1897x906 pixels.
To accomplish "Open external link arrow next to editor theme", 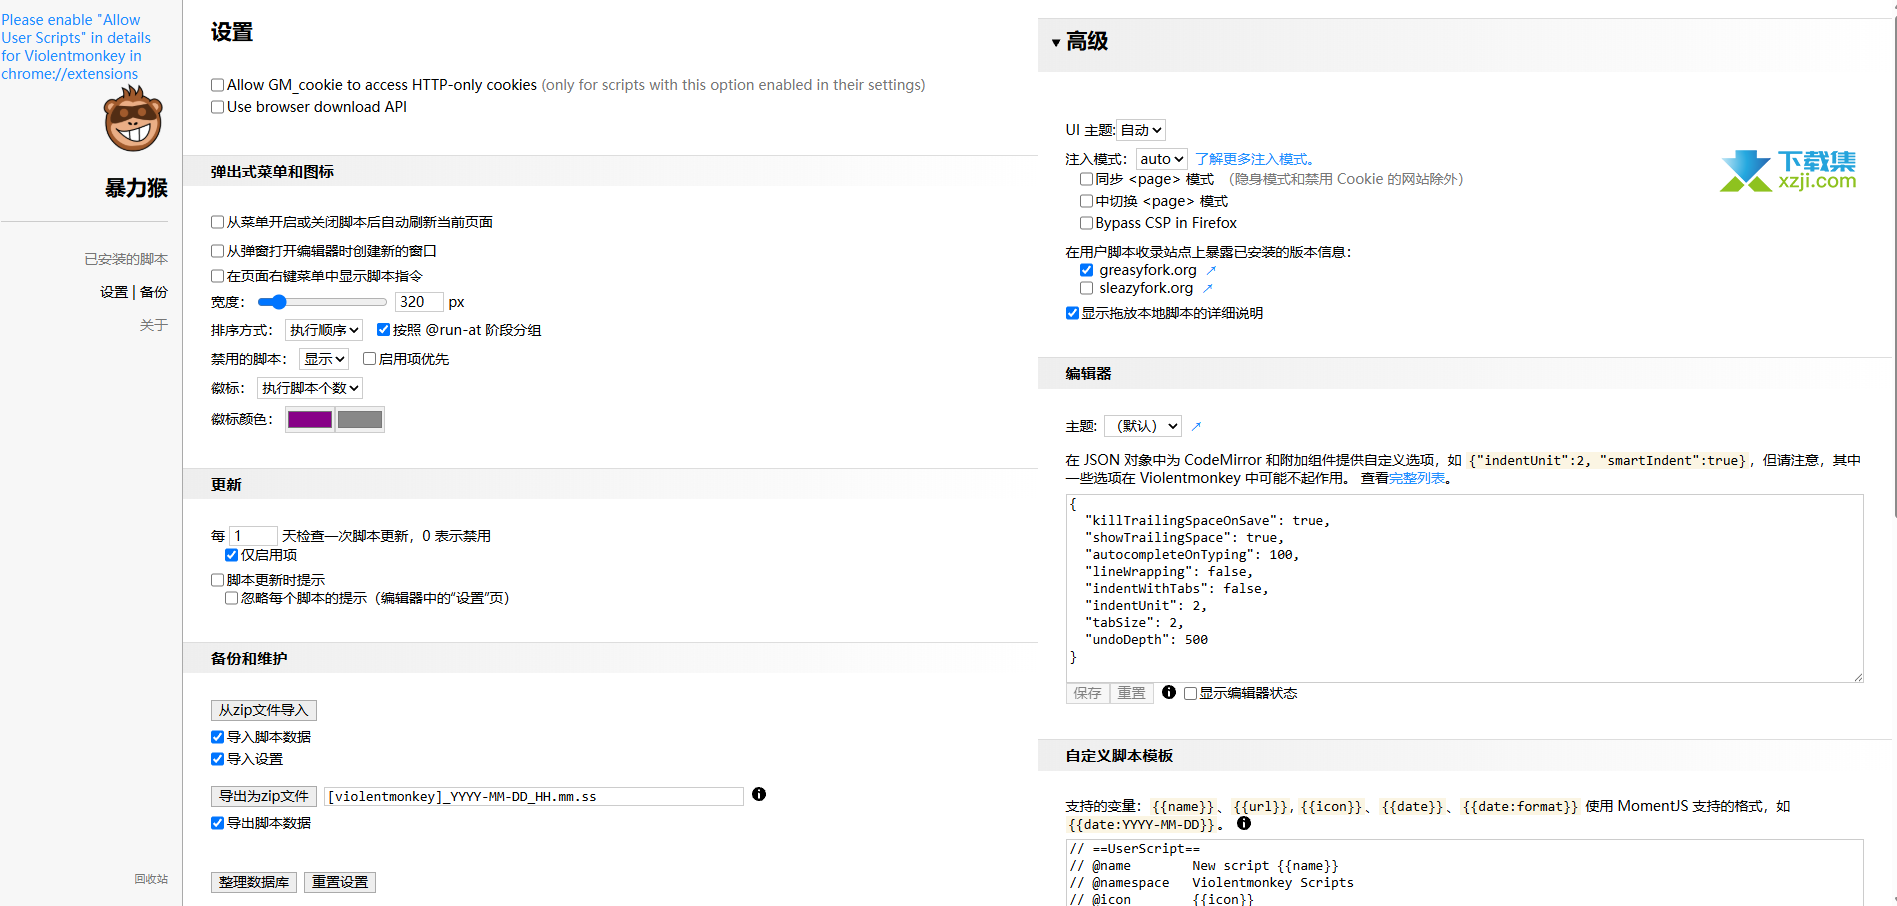I will (1196, 426).
